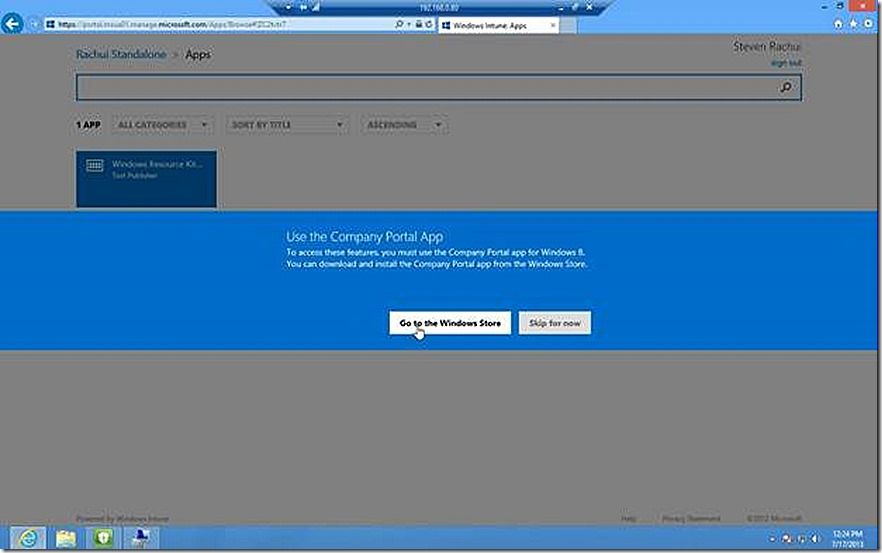The height and width of the screenshot is (553, 882).
Task: Open the browser Home icon
Action: point(838,24)
